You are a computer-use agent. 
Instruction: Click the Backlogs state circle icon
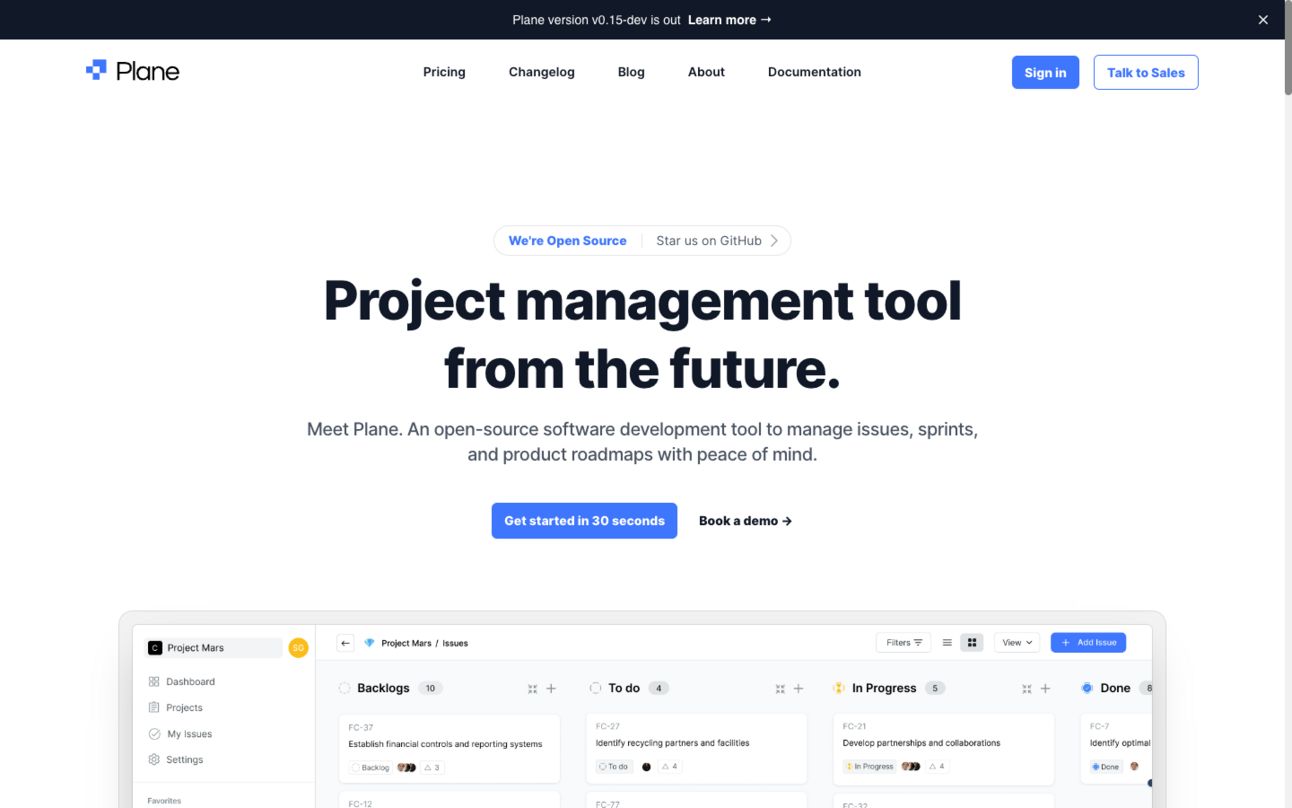point(345,688)
